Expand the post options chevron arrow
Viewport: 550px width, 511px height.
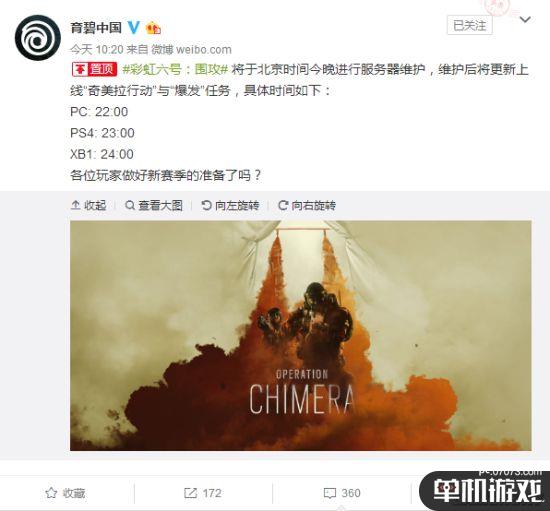coord(525,19)
